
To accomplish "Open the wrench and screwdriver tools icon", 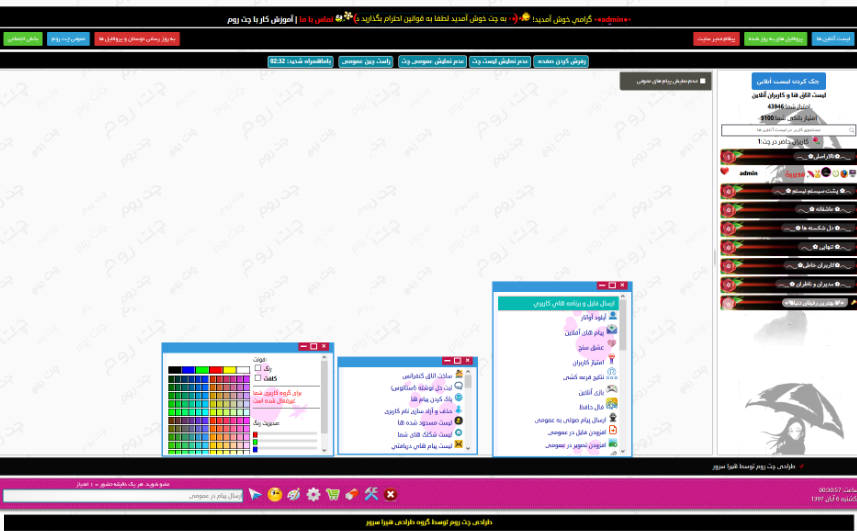I will (x=371, y=494).
